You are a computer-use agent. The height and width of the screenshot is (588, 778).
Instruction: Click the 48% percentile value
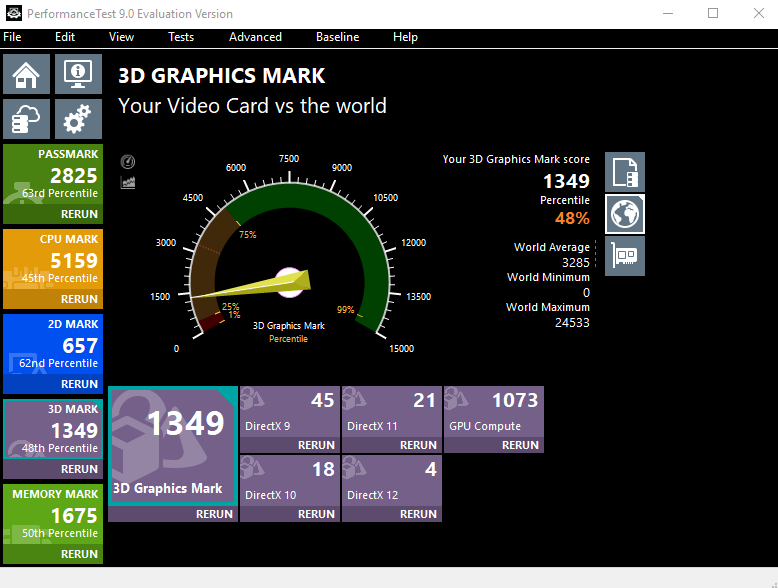pos(572,218)
